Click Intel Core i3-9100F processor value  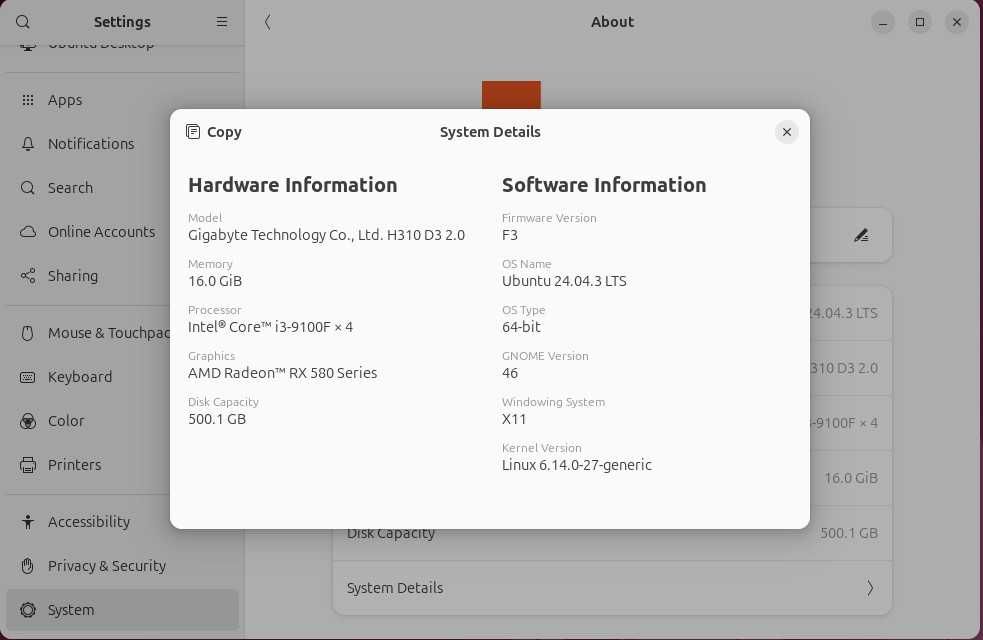270,327
